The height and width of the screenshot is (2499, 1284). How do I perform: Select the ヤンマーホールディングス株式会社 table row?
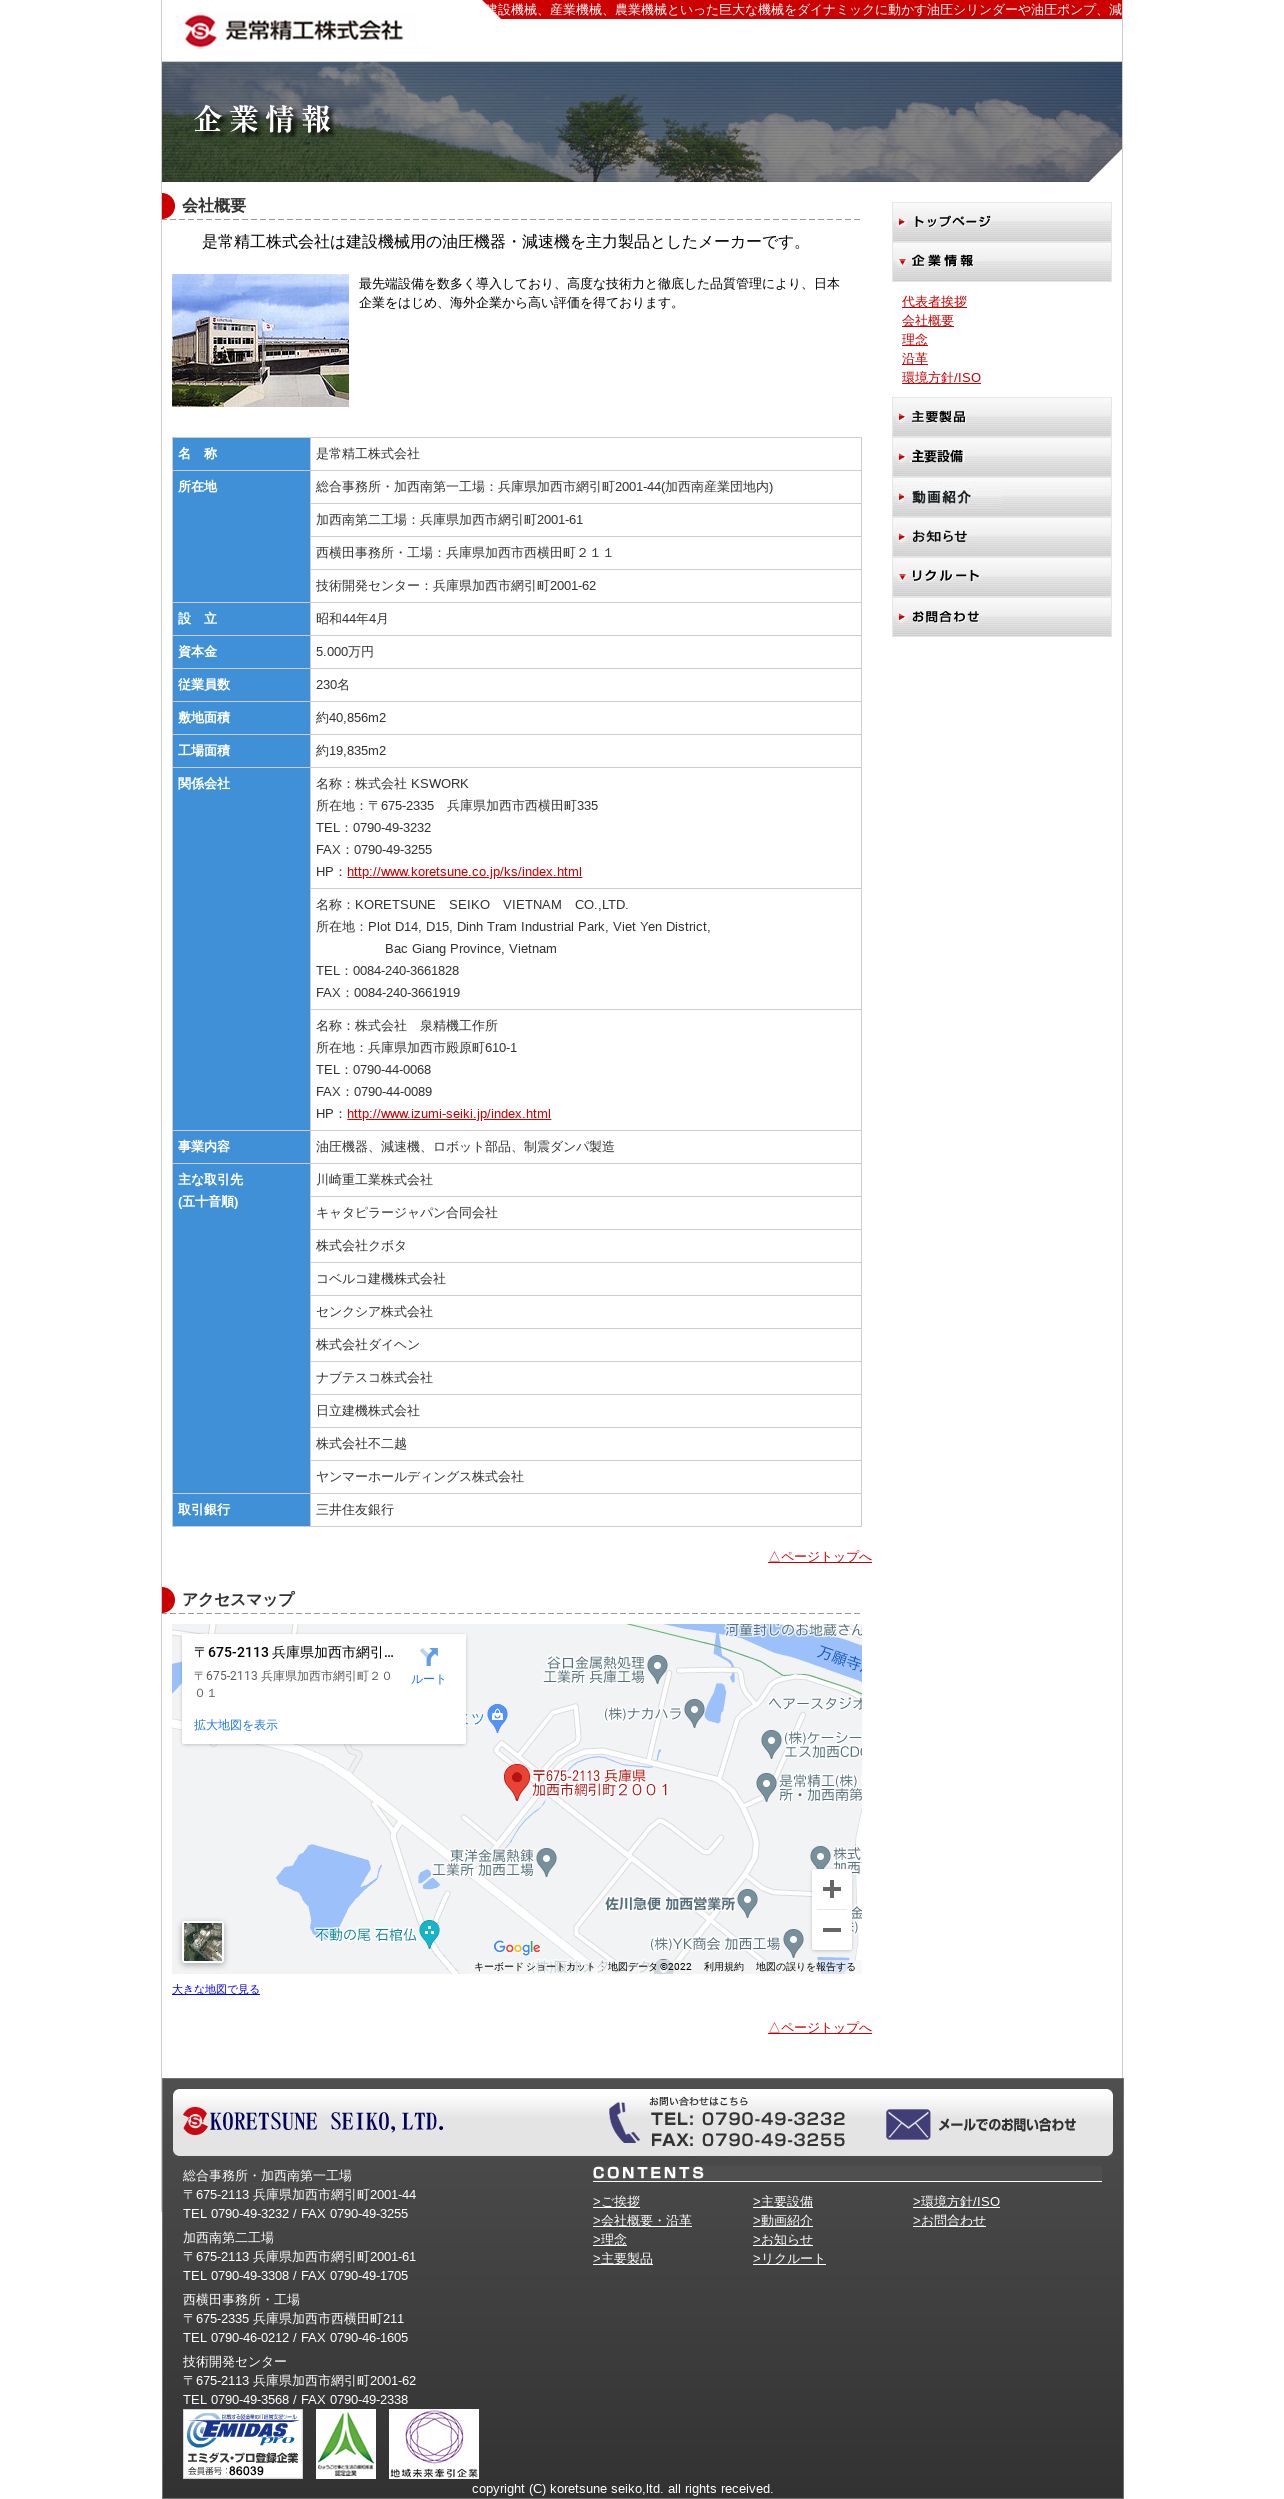[585, 1477]
